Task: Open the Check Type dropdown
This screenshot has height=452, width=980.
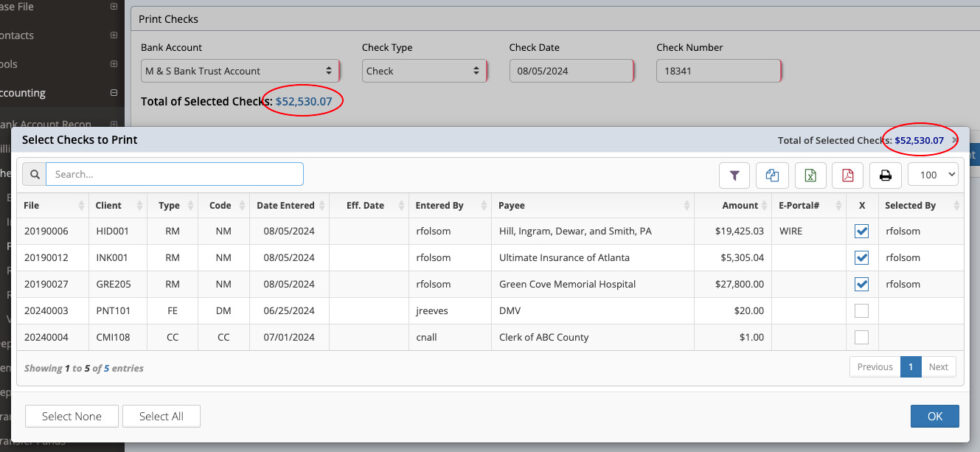Action: pyautogui.click(x=424, y=71)
